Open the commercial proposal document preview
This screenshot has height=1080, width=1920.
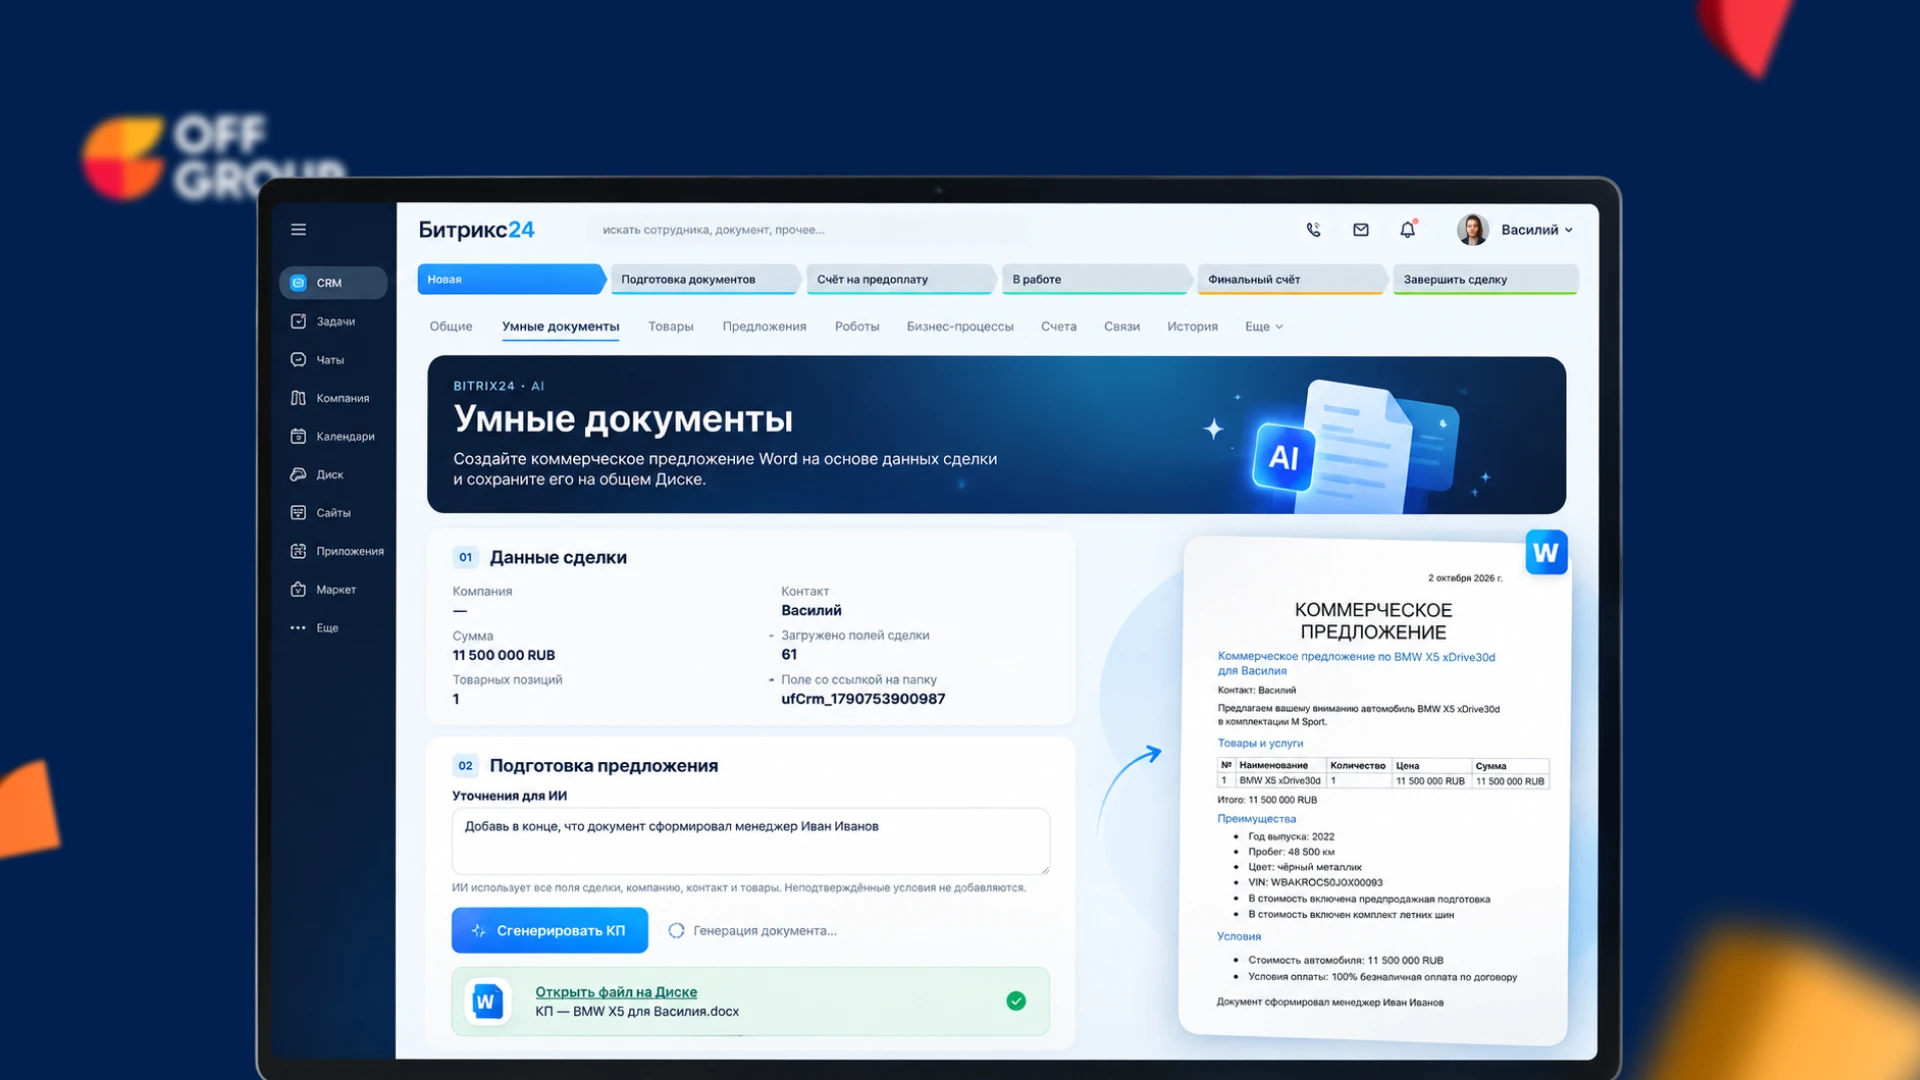tap(1375, 790)
